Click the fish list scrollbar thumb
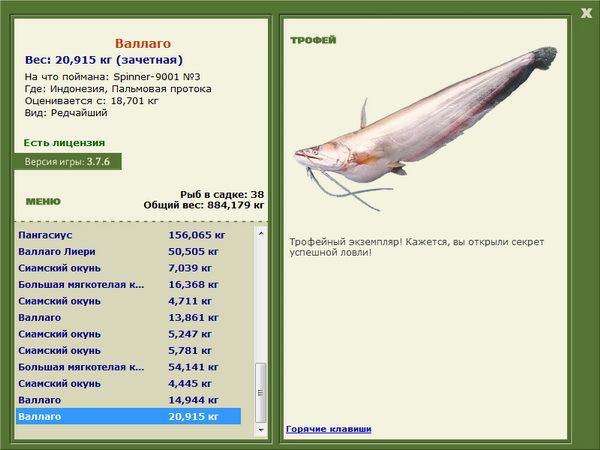 (261, 393)
